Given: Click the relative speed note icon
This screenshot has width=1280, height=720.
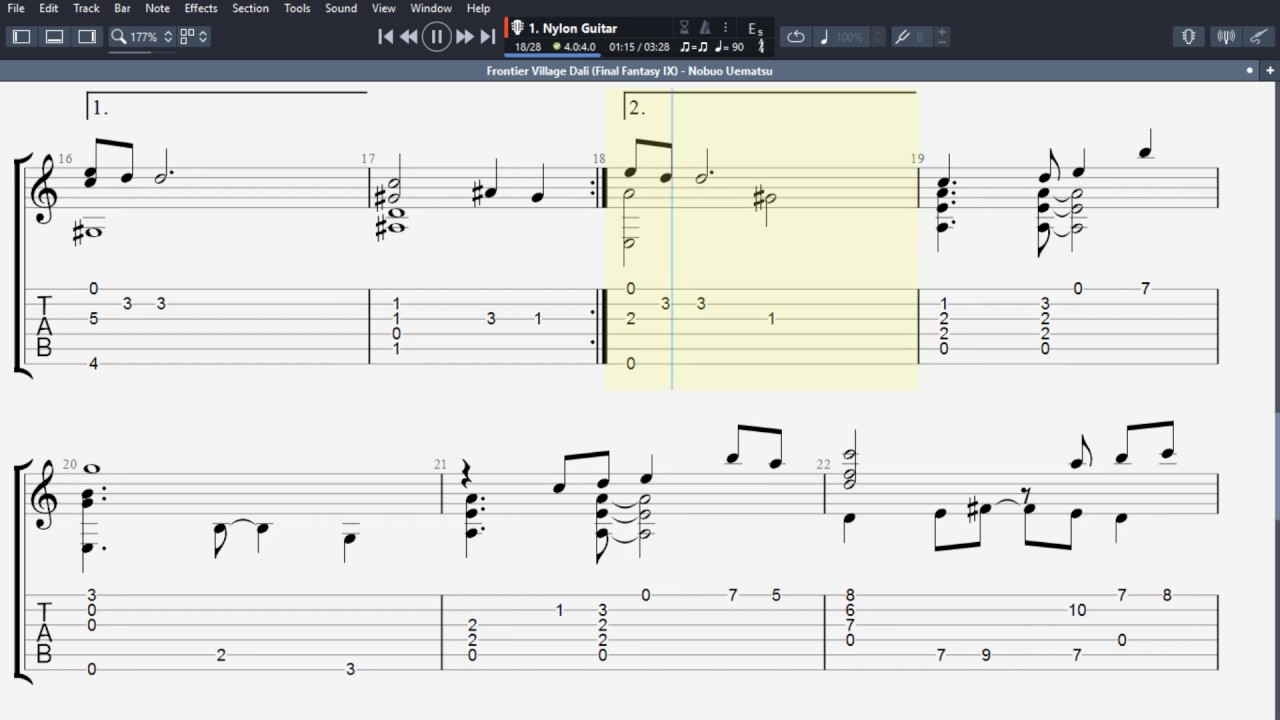Looking at the screenshot, I should pyautogui.click(x=824, y=37).
